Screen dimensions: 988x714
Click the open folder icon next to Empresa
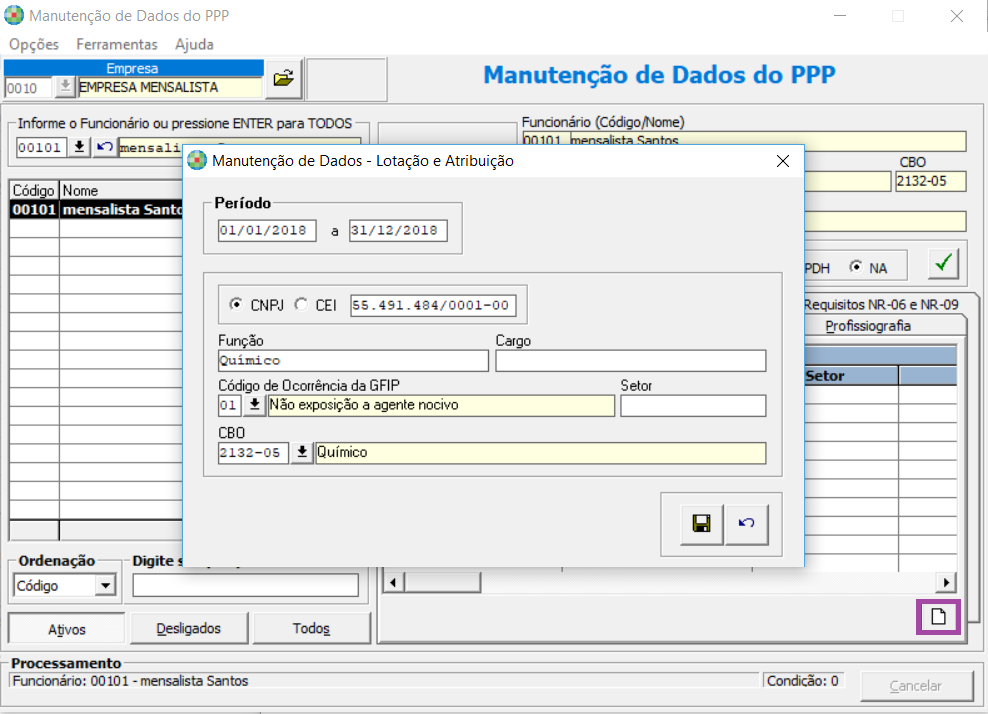coord(284,78)
